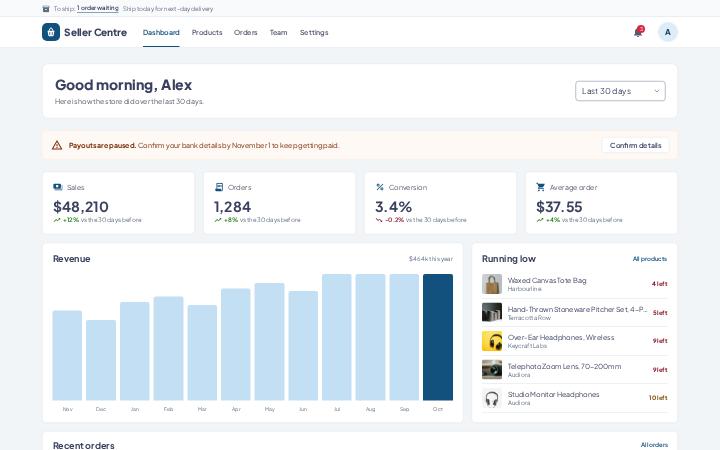Select the Jan revenue bar

tap(135, 351)
